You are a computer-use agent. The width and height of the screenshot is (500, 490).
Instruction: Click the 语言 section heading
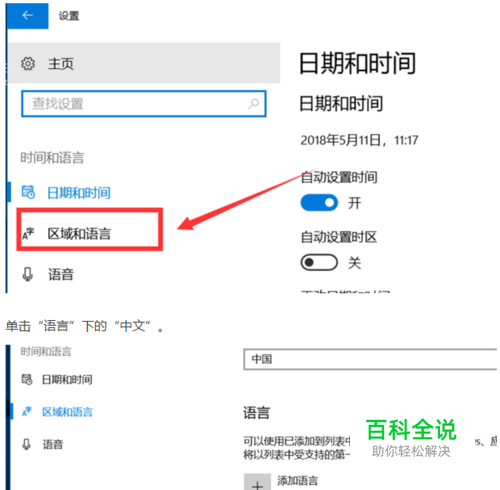point(256,413)
